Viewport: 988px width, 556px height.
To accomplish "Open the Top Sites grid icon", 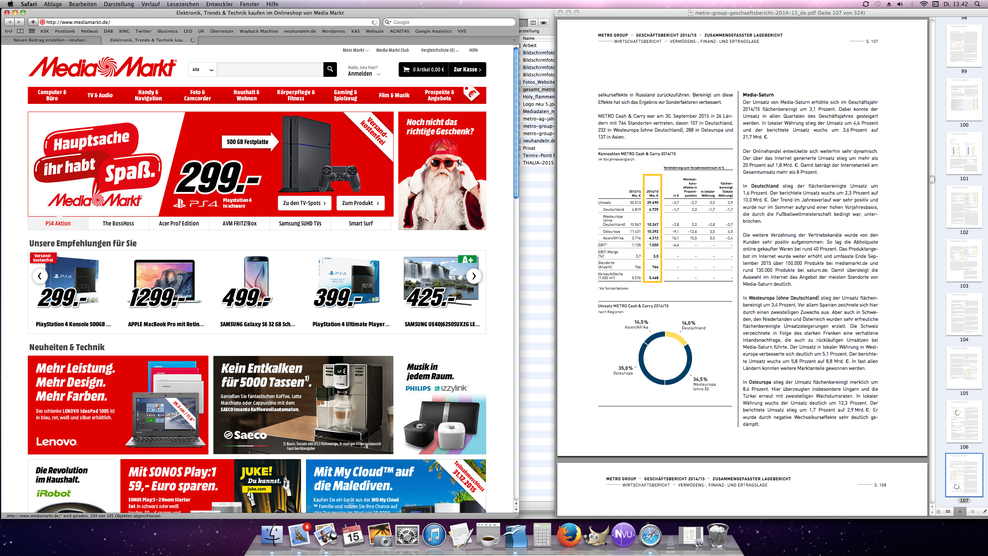I will tap(32, 31).
